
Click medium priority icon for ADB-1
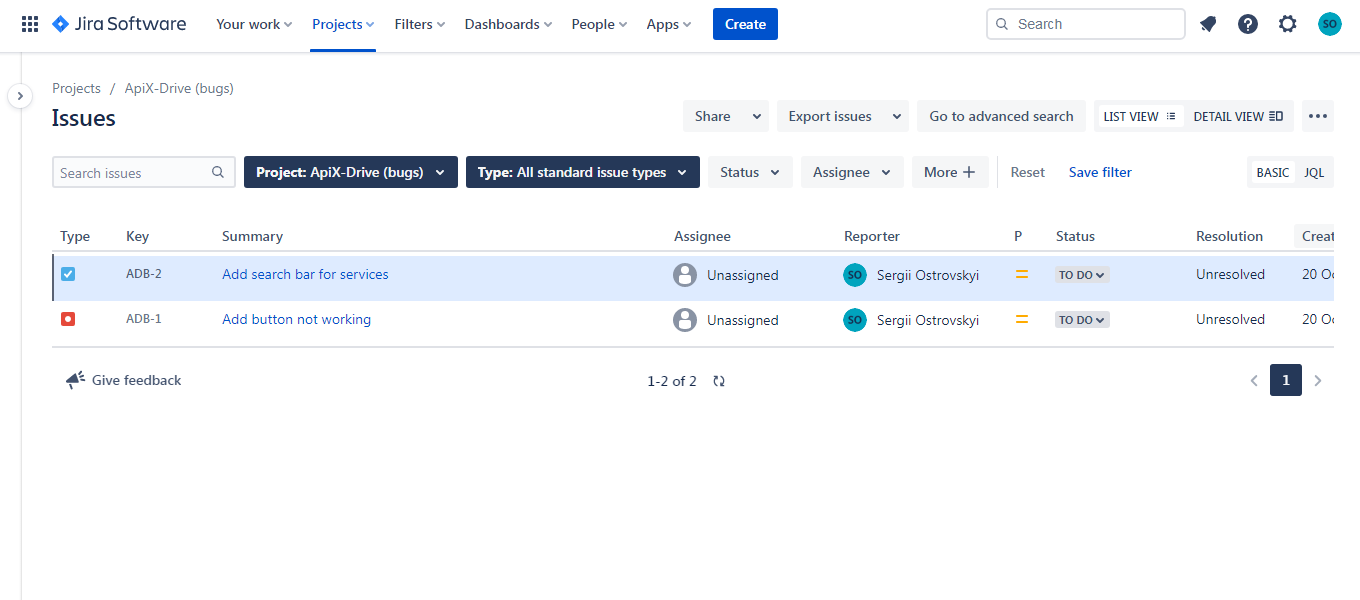pyautogui.click(x=1022, y=320)
